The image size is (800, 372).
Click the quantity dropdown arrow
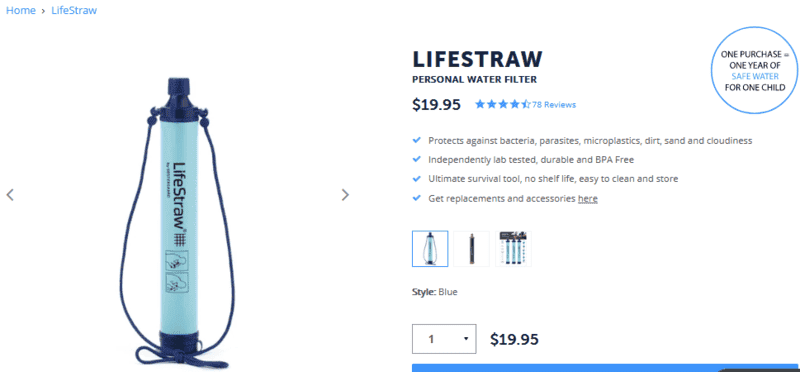tap(466, 339)
